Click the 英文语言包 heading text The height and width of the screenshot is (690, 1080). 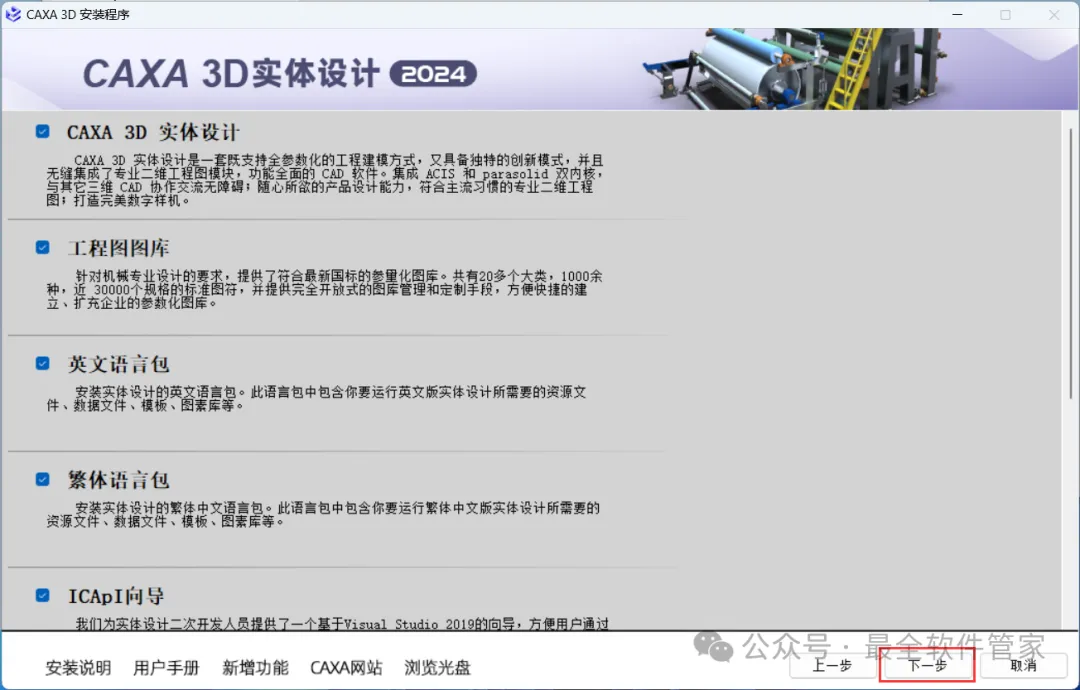tap(118, 364)
